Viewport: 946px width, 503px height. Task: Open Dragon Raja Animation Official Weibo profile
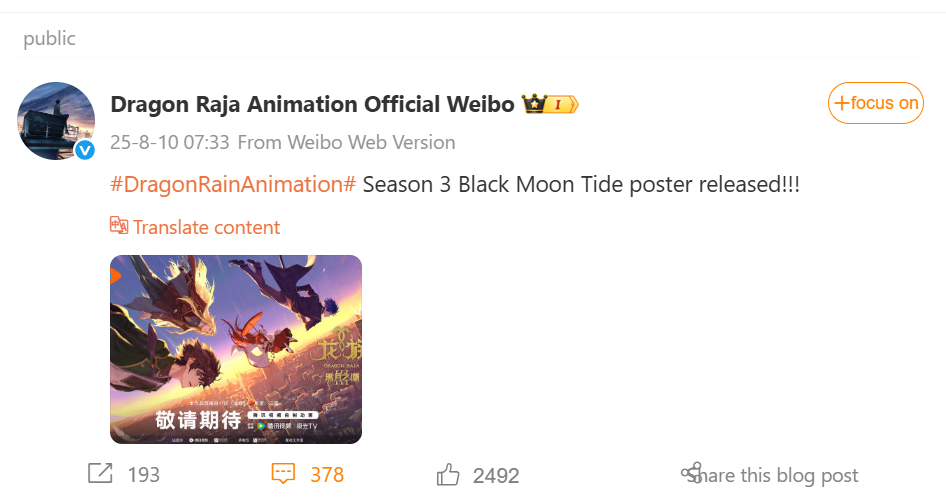click(312, 104)
